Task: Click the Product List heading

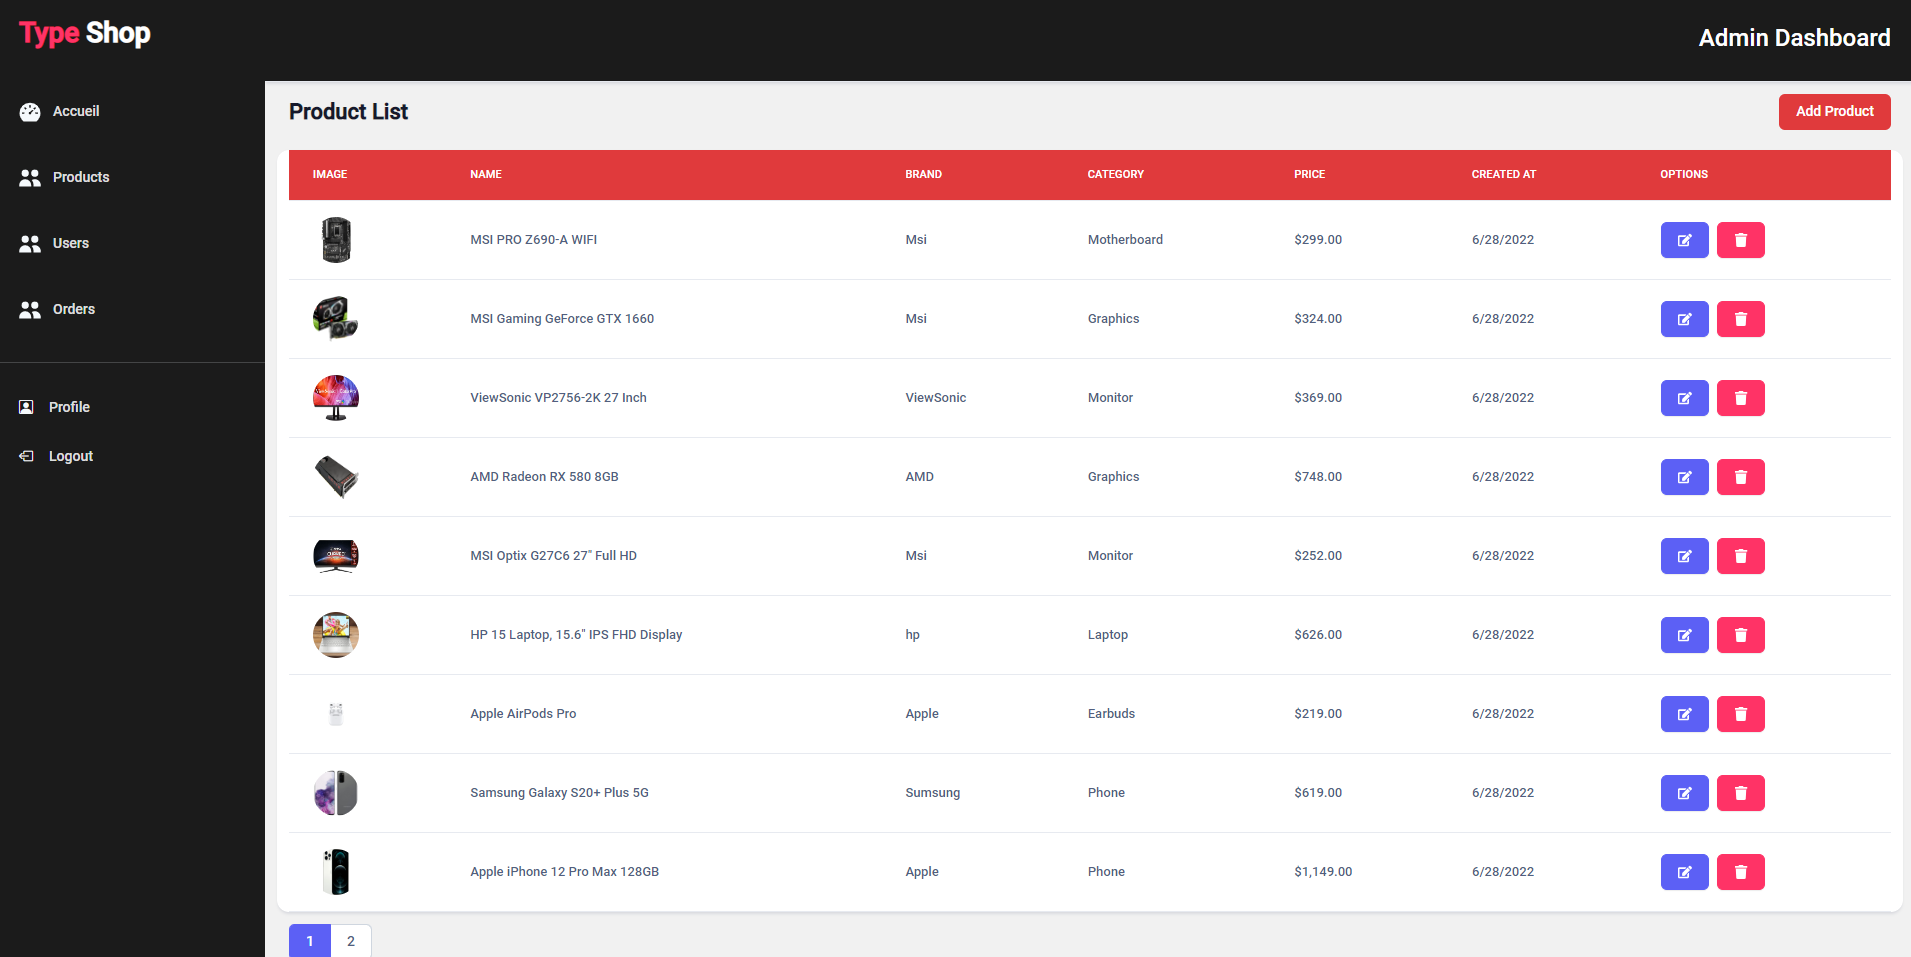Action: tap(348, 112)
